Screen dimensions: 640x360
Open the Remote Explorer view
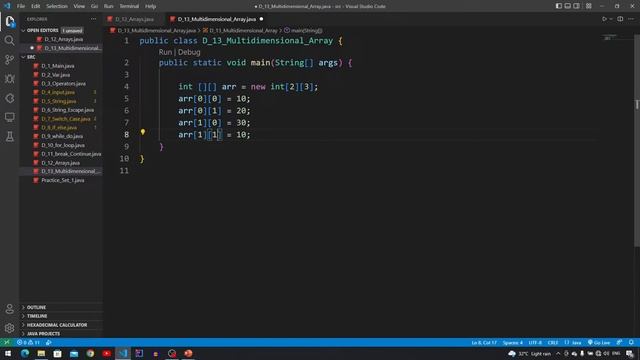click(9, 118)
